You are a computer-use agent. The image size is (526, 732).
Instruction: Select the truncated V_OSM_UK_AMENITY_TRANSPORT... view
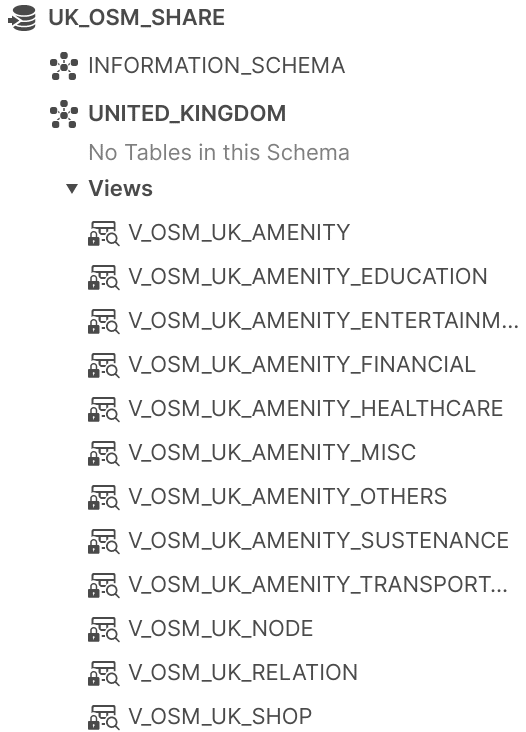318,584
